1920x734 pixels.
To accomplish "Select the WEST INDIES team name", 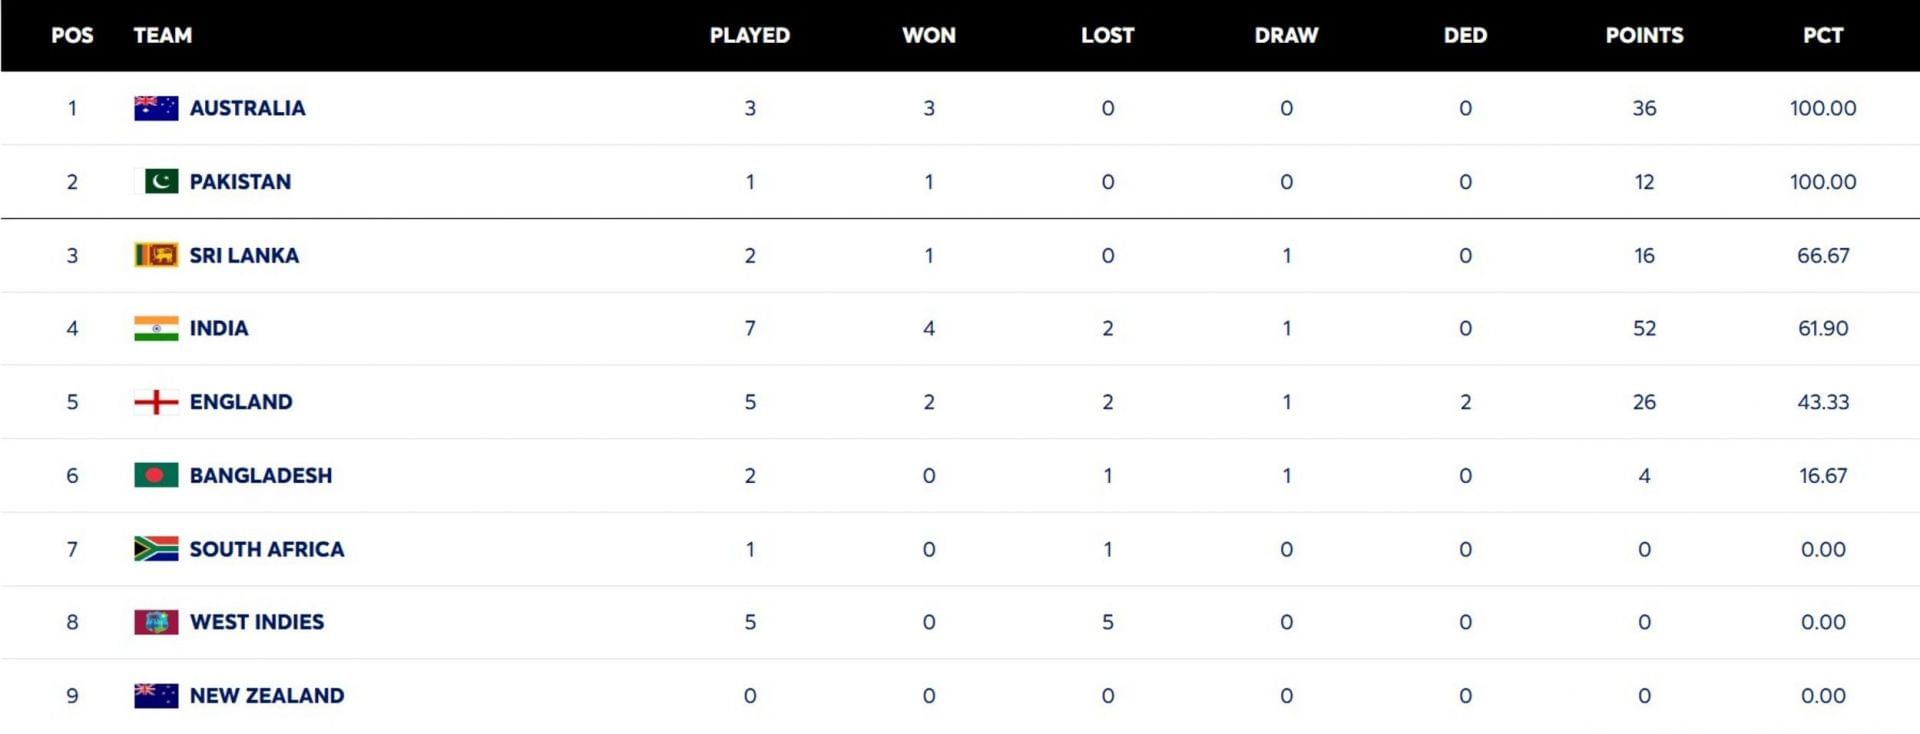I will (x=256, y=622).
